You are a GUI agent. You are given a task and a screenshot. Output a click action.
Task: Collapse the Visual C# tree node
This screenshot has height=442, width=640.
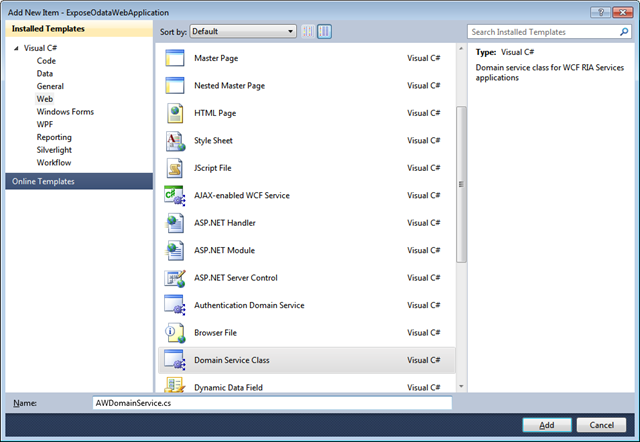pos(16,48)
